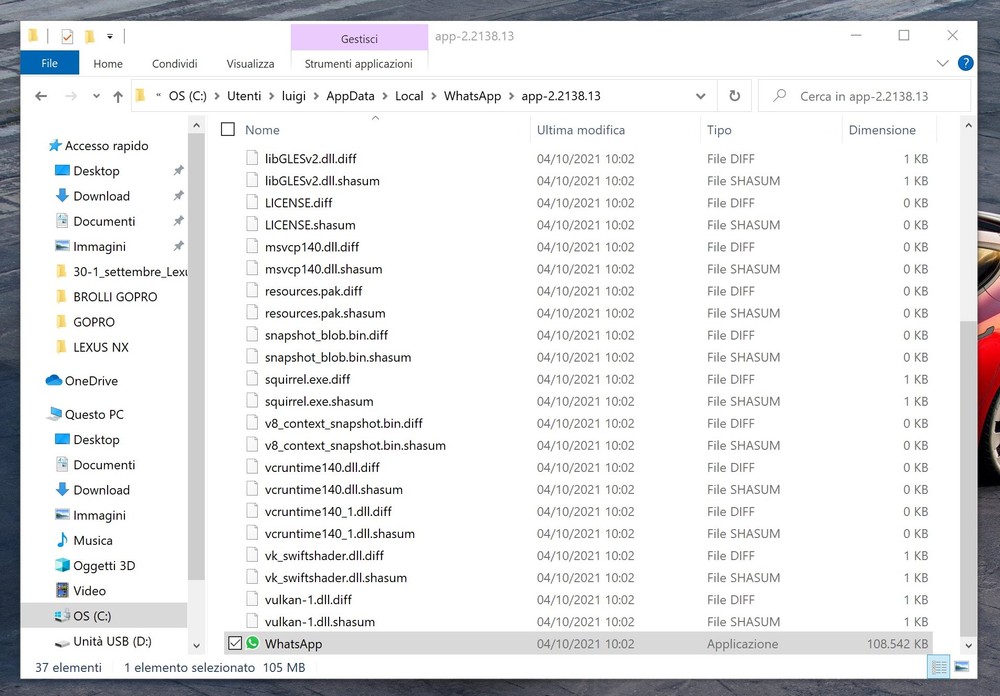Switch to large thumbnails view icon
Screen dimensions: 1000x696
point(962,667)
